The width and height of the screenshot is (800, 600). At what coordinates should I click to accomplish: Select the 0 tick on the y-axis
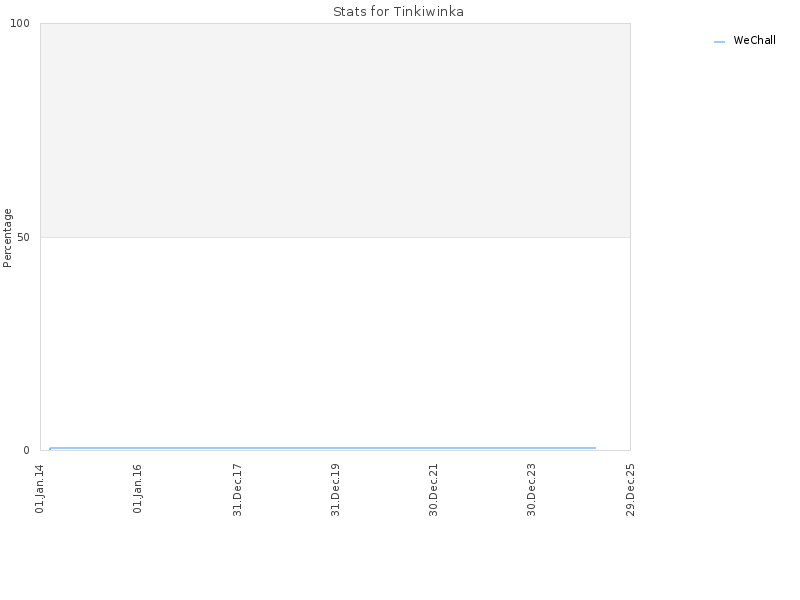point(27,450)
